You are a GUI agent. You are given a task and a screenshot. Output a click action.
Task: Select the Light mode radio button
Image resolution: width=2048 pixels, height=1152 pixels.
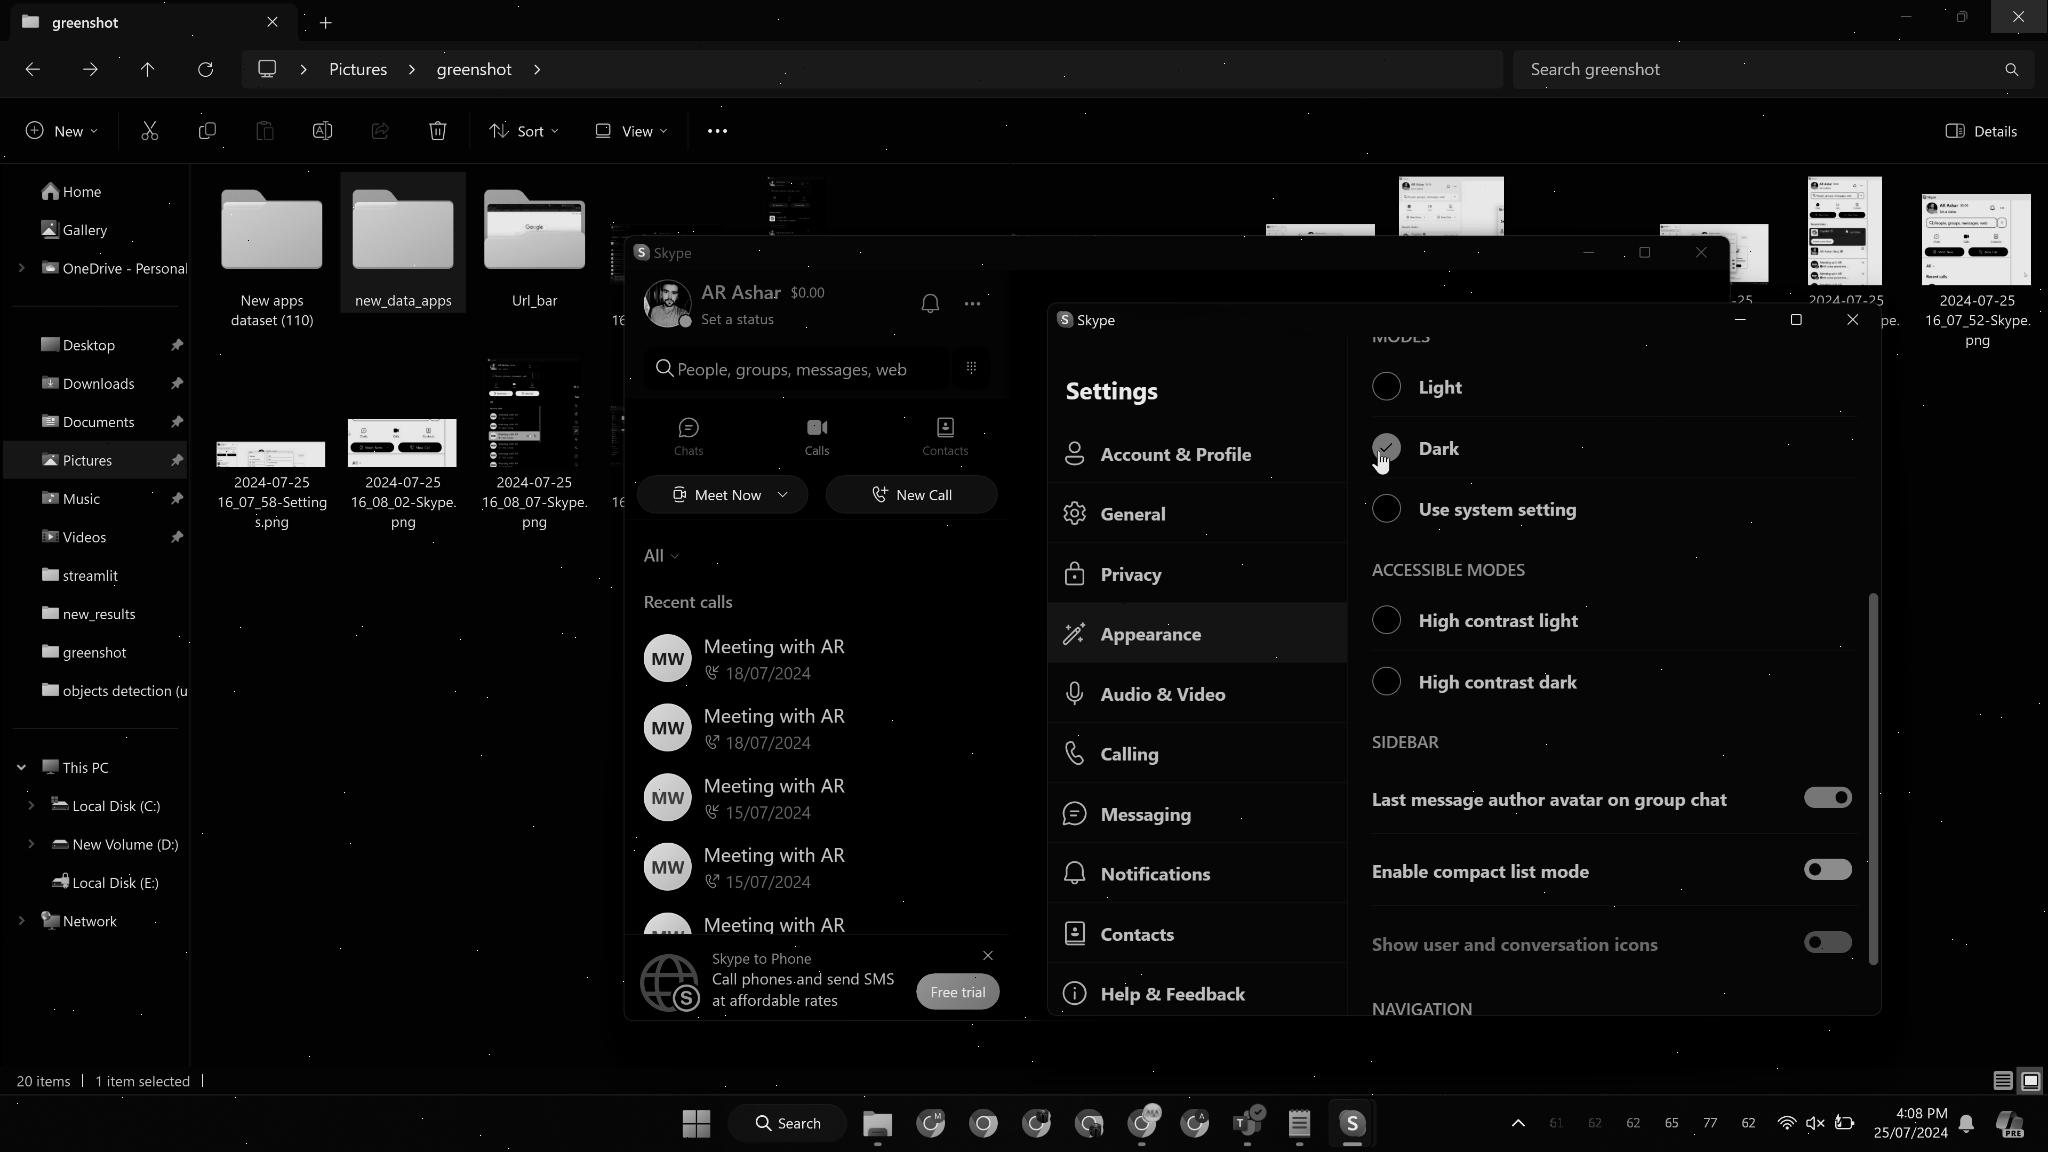1386,387
